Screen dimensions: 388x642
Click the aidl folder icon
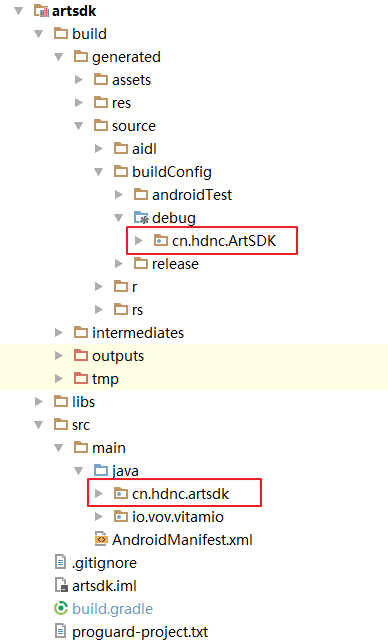tap(121, 148)
